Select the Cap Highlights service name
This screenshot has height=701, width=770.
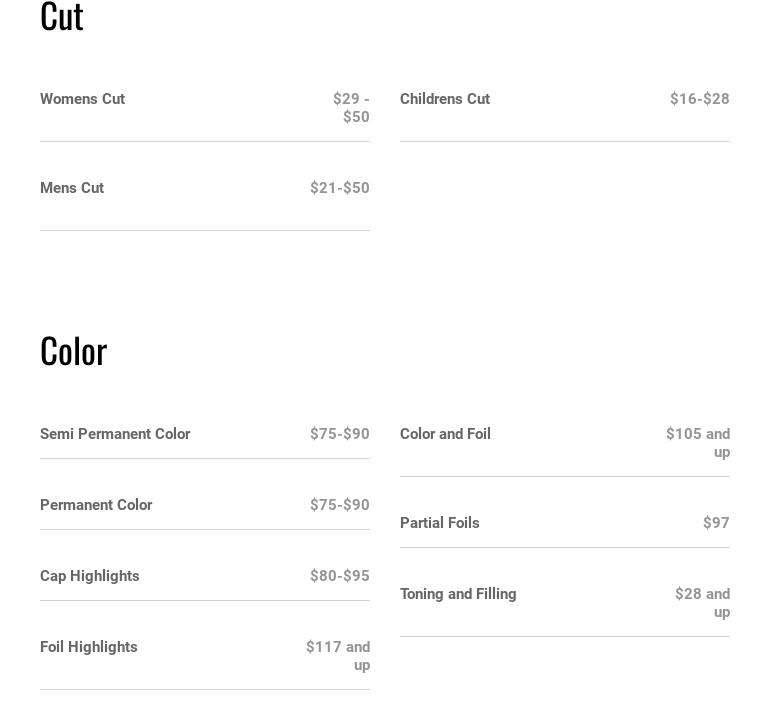[x=90, y=576]
